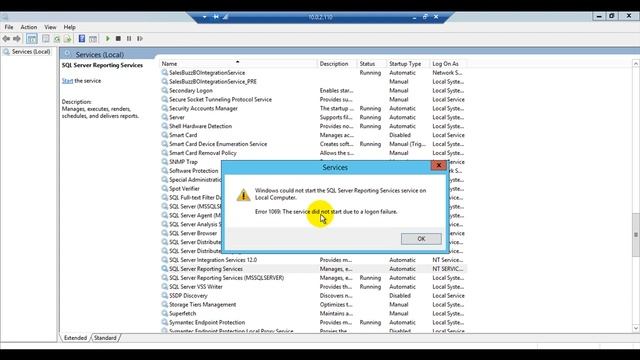Click the gear icon beside Secondary Logon
Screen dimensions: 640x360
164,91
